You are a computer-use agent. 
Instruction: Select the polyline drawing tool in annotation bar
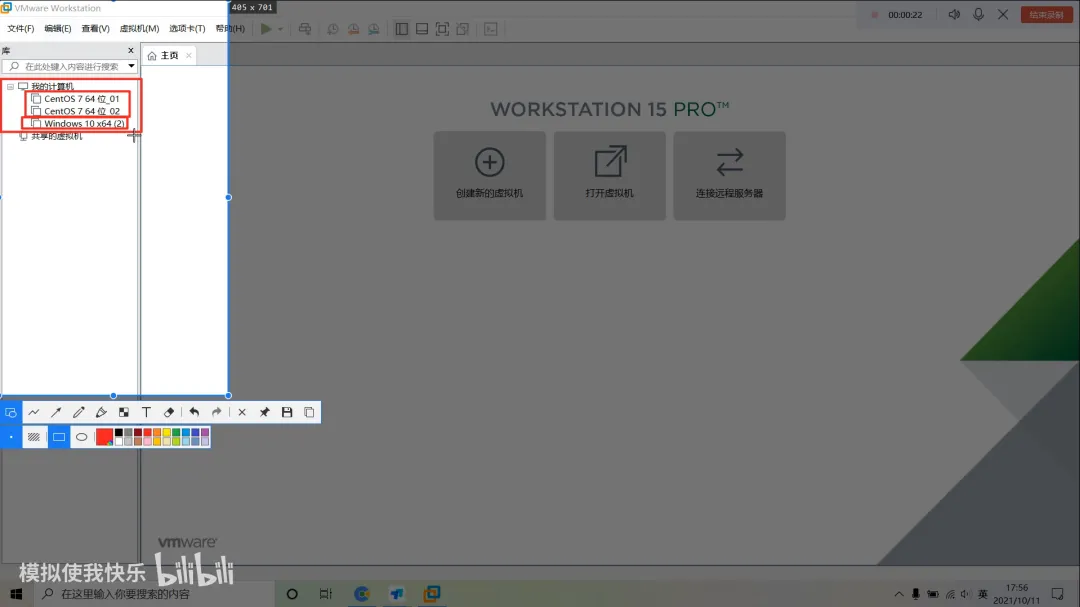34,412
